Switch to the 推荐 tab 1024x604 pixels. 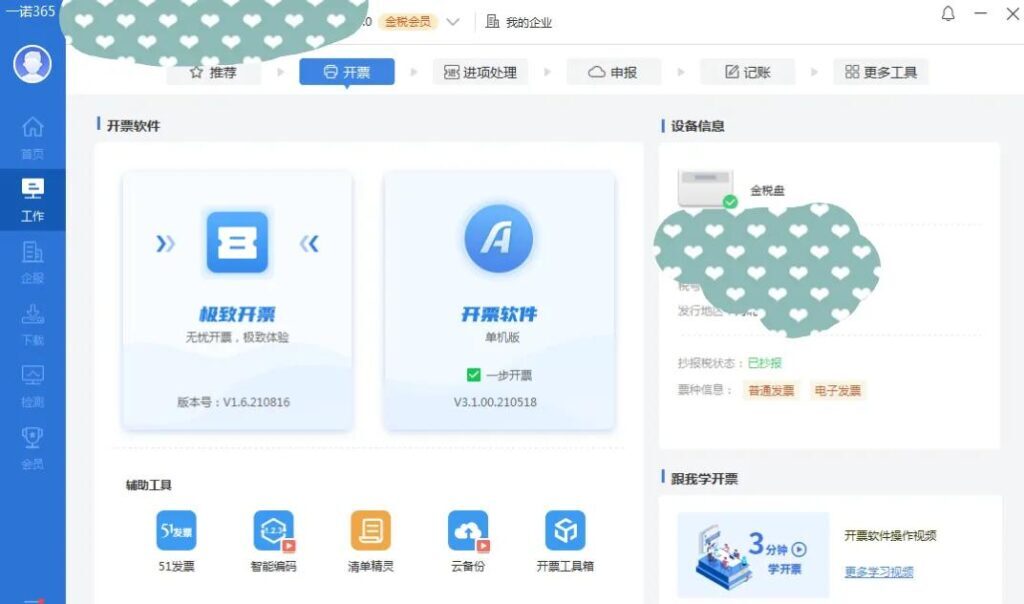214,72
